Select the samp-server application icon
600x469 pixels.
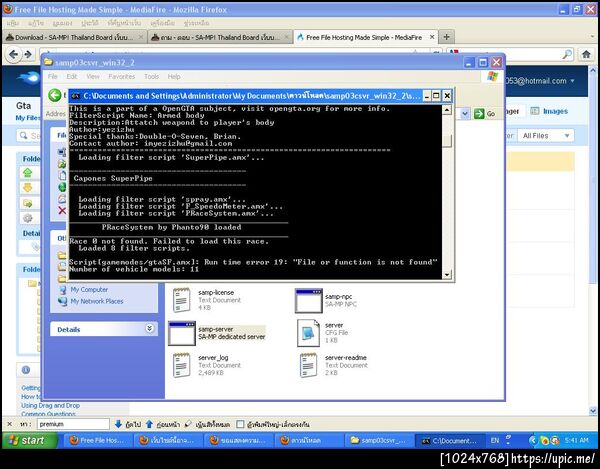click(x=182, y=333)
